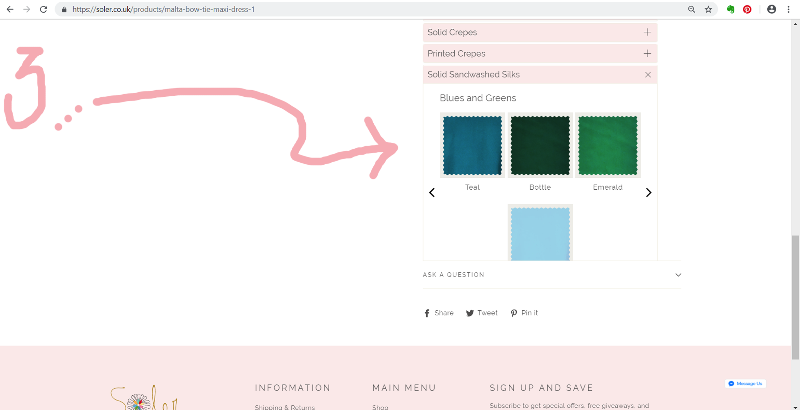Click the Blues and Greens heading
Screen dimensions: 800x410
478,98
